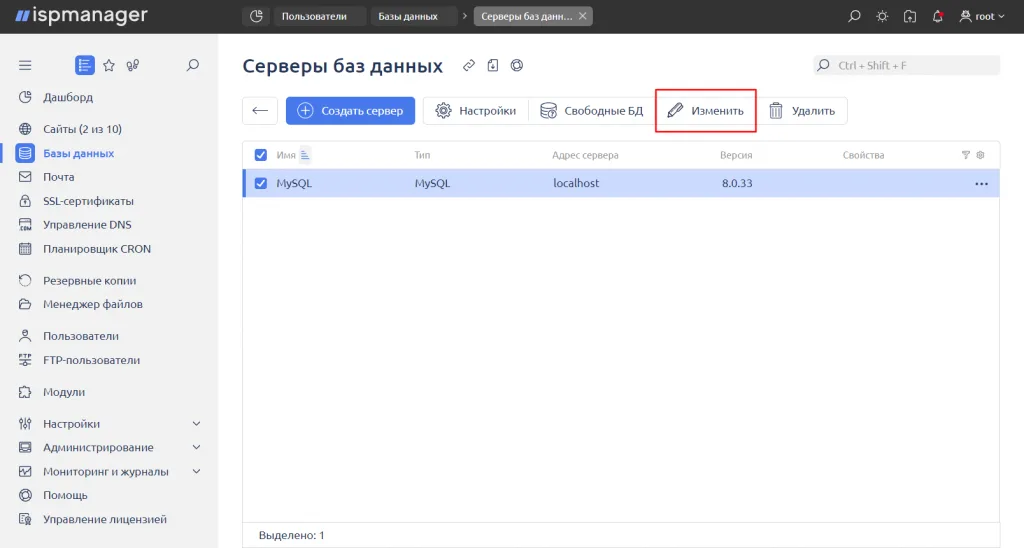The height and width of the screenshot is (548, 1024).
Task: Copy page link icon next to title
Action: point(469,65)
